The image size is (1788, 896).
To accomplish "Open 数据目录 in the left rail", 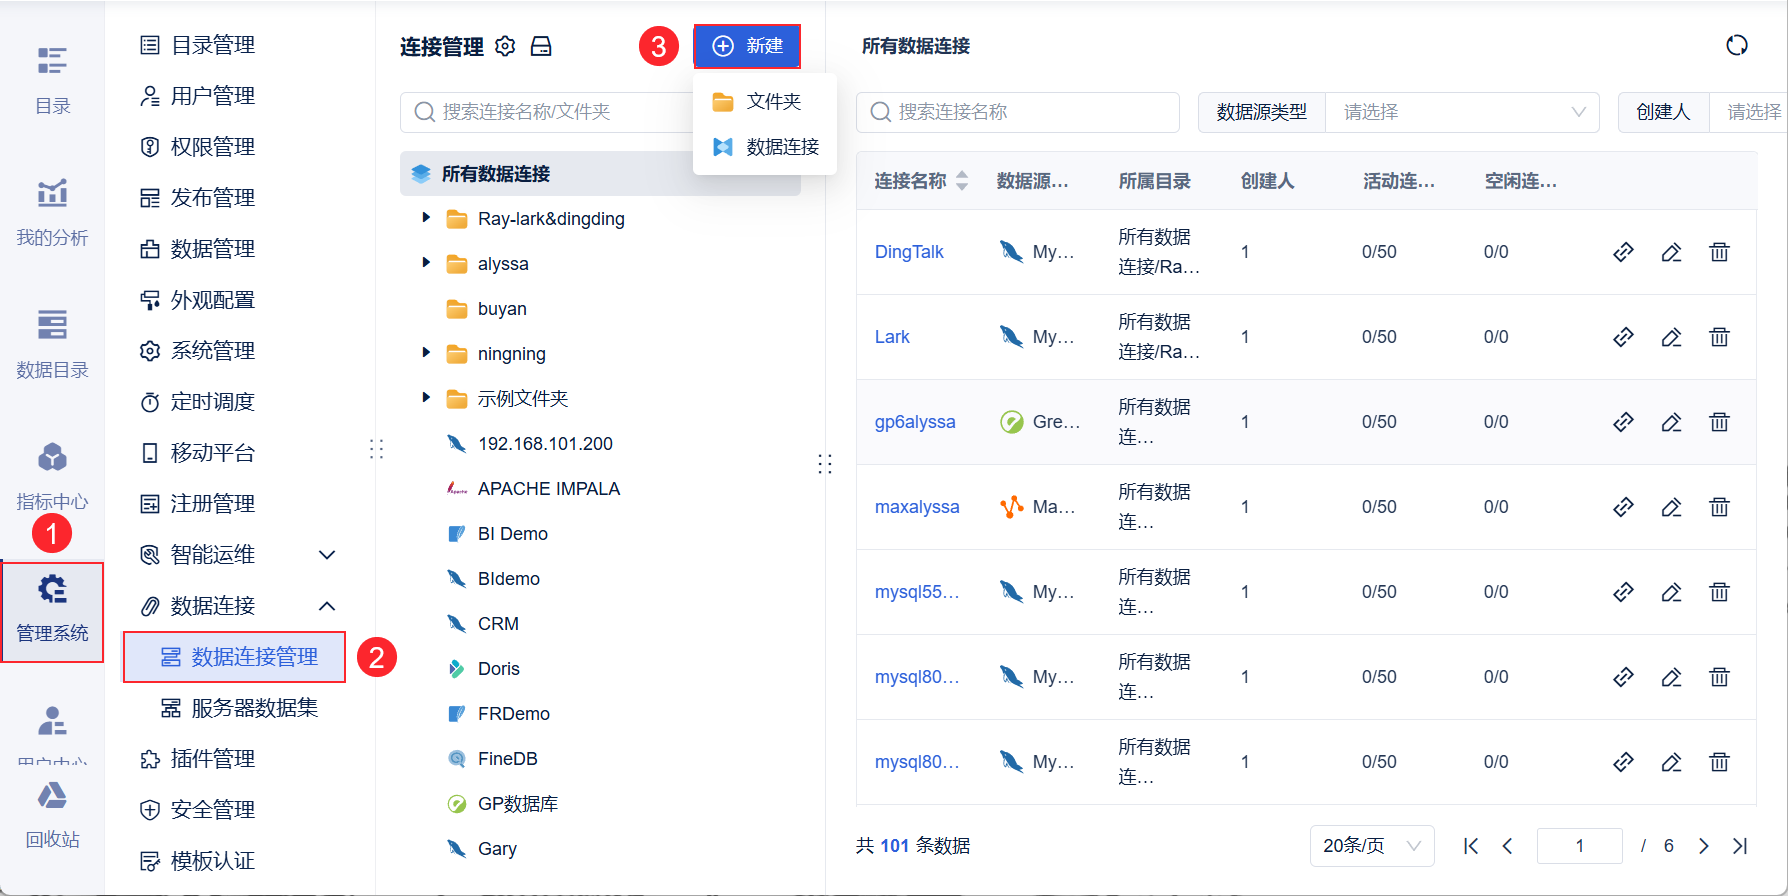I will (52, 344).
